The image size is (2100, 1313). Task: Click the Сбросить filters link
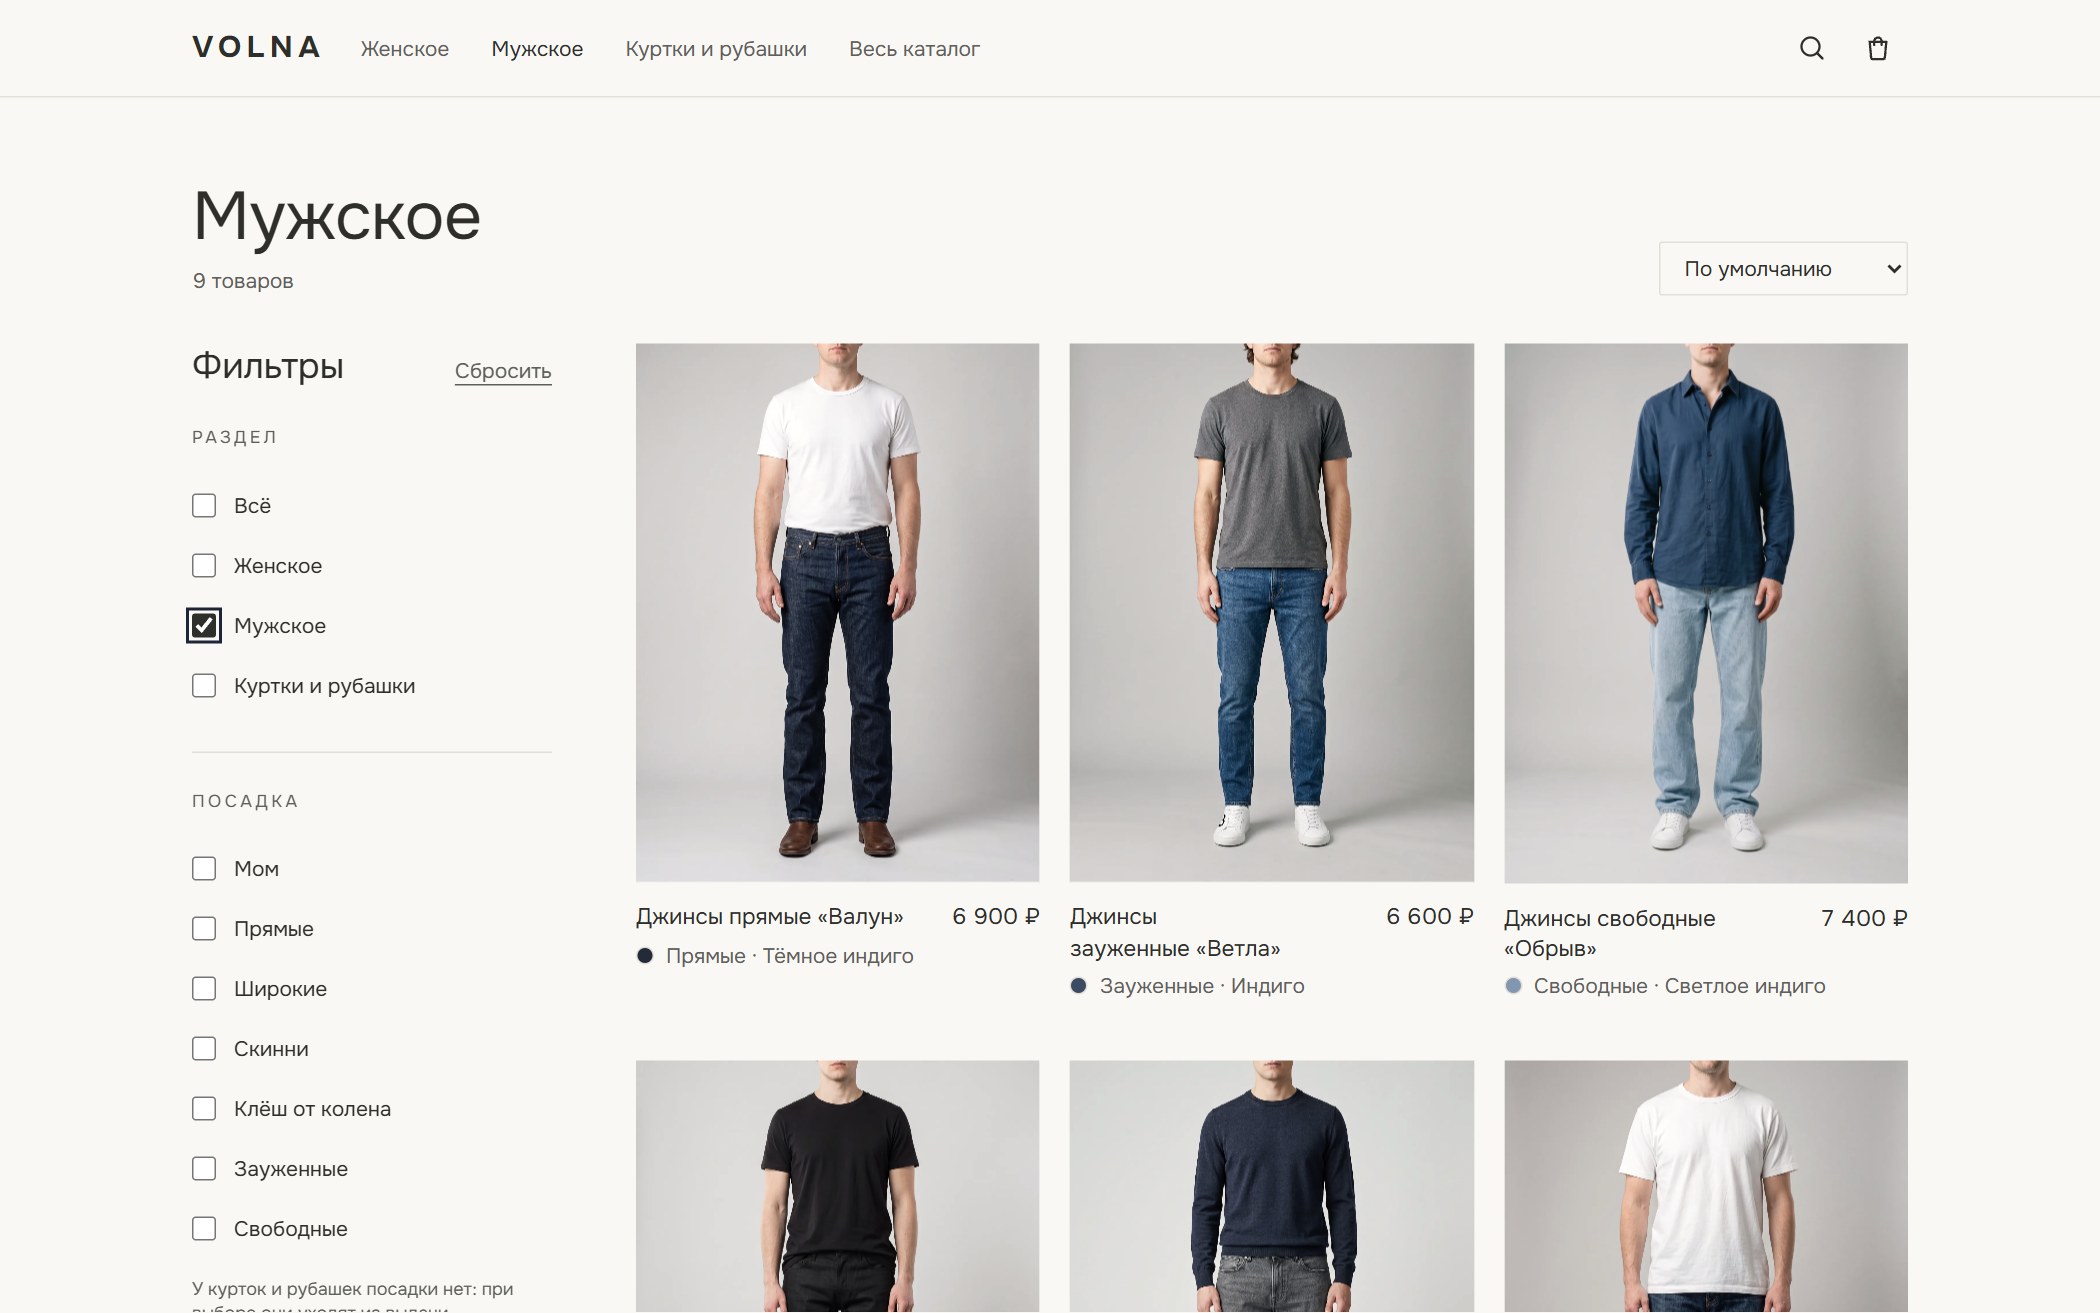[503, 371]
